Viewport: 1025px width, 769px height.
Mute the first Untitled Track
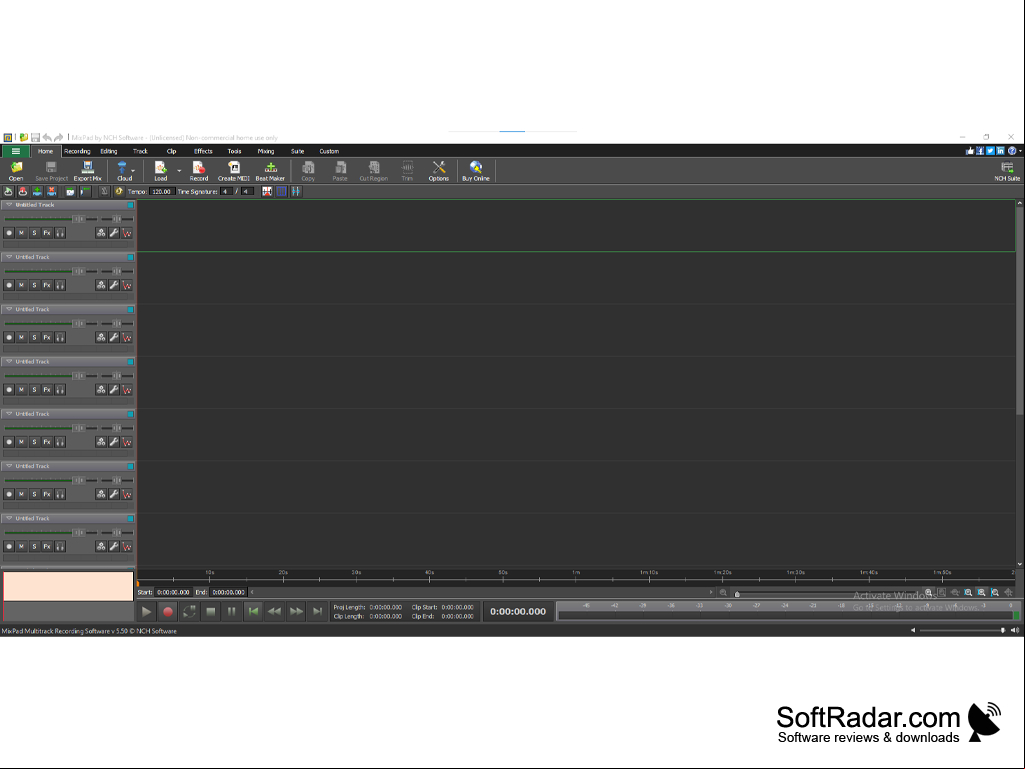tap(22, 233)
